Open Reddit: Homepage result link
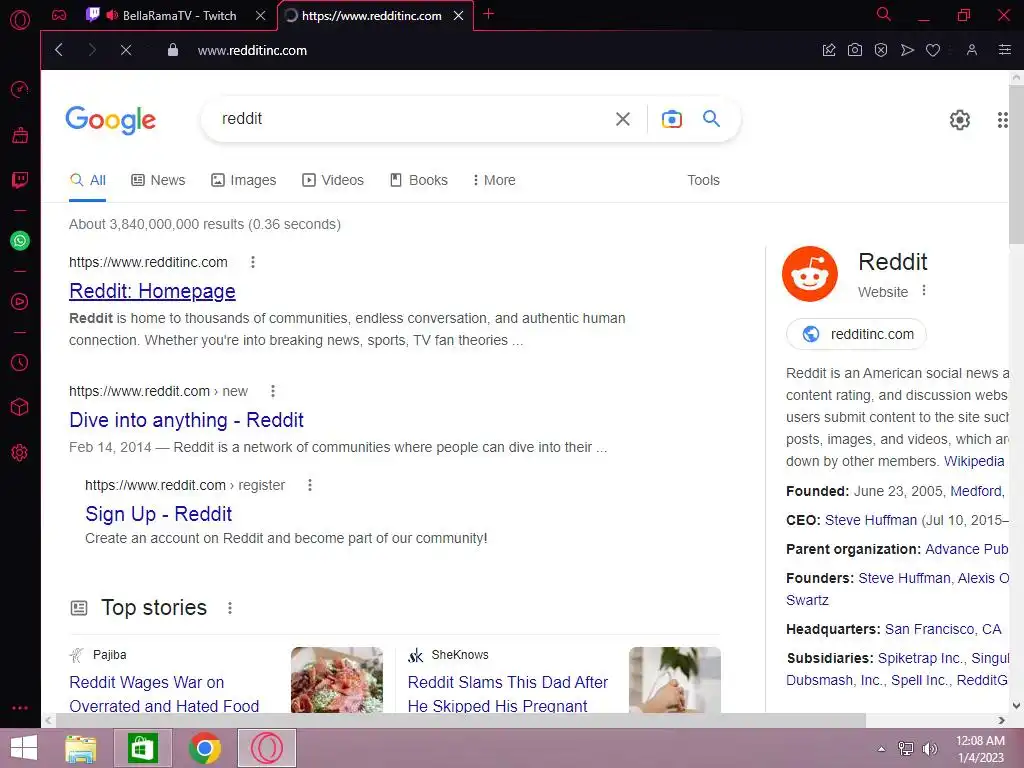1024x768 pixels. click(x=152, y=291)
